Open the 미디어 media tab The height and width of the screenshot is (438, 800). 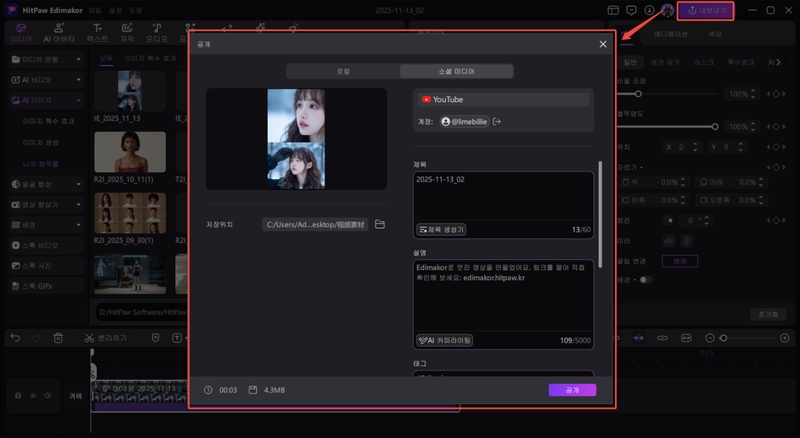(21, 33)
